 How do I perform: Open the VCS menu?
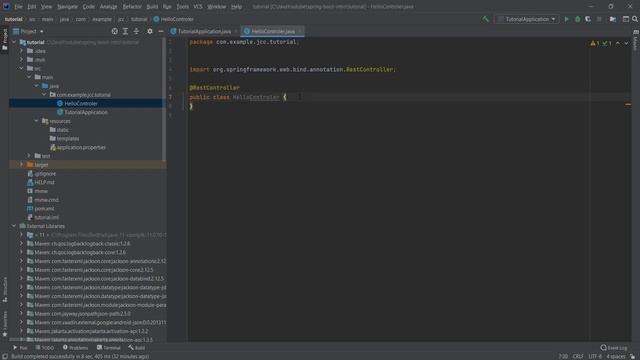click(x=198, y=7)
